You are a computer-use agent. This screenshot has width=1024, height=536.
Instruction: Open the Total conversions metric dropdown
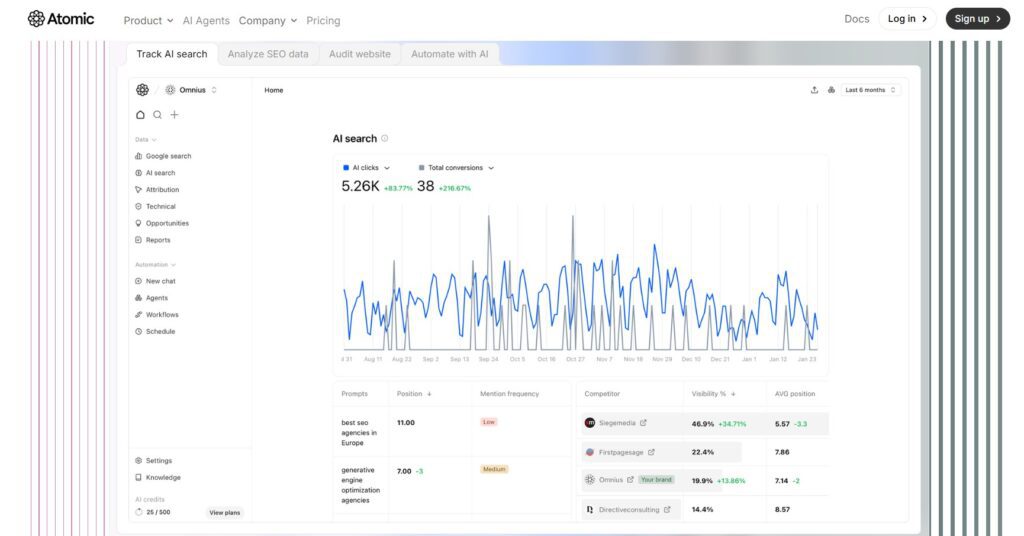coord(456,168)
